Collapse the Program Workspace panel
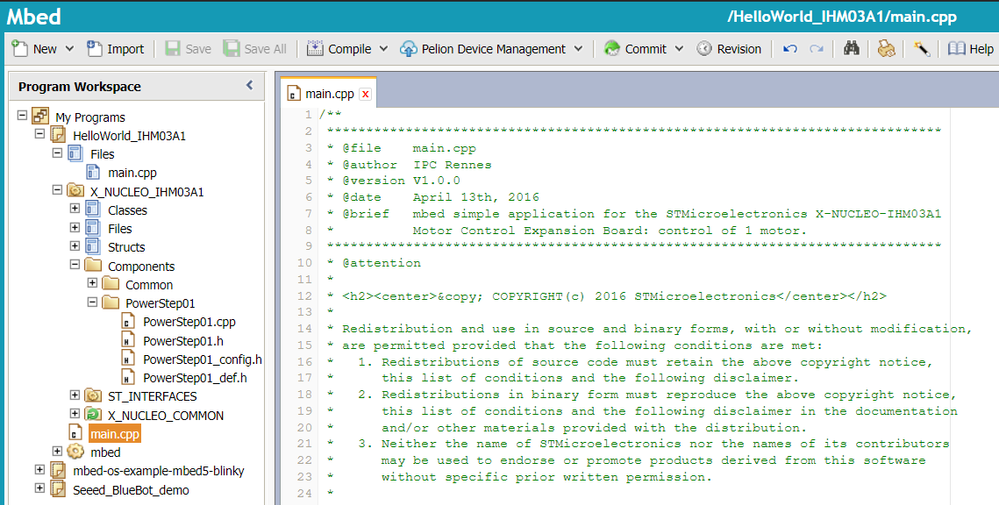Image resolution: width=999 pixels, height=505 pixels. [x=250, y=85]
